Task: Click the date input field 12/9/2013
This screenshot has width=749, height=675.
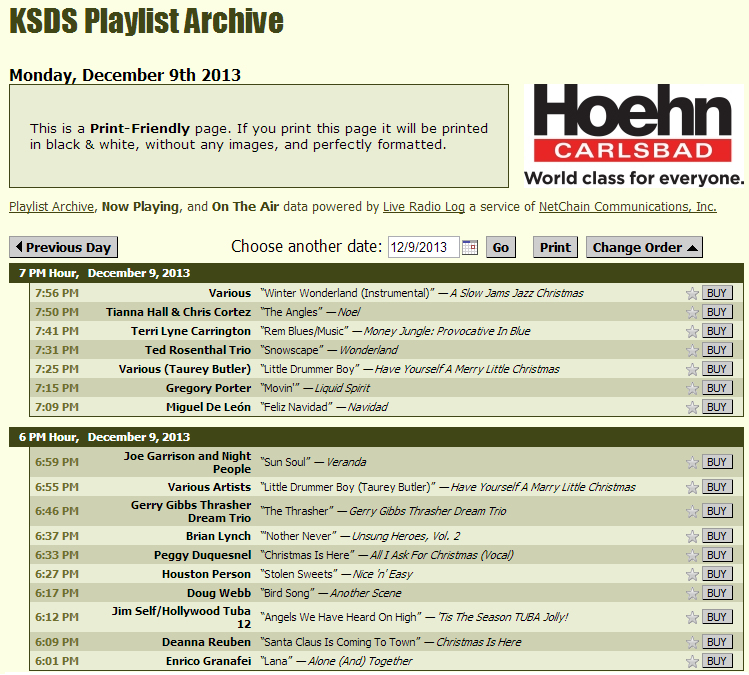Action: pyautogui.click(x=424, y=247)
